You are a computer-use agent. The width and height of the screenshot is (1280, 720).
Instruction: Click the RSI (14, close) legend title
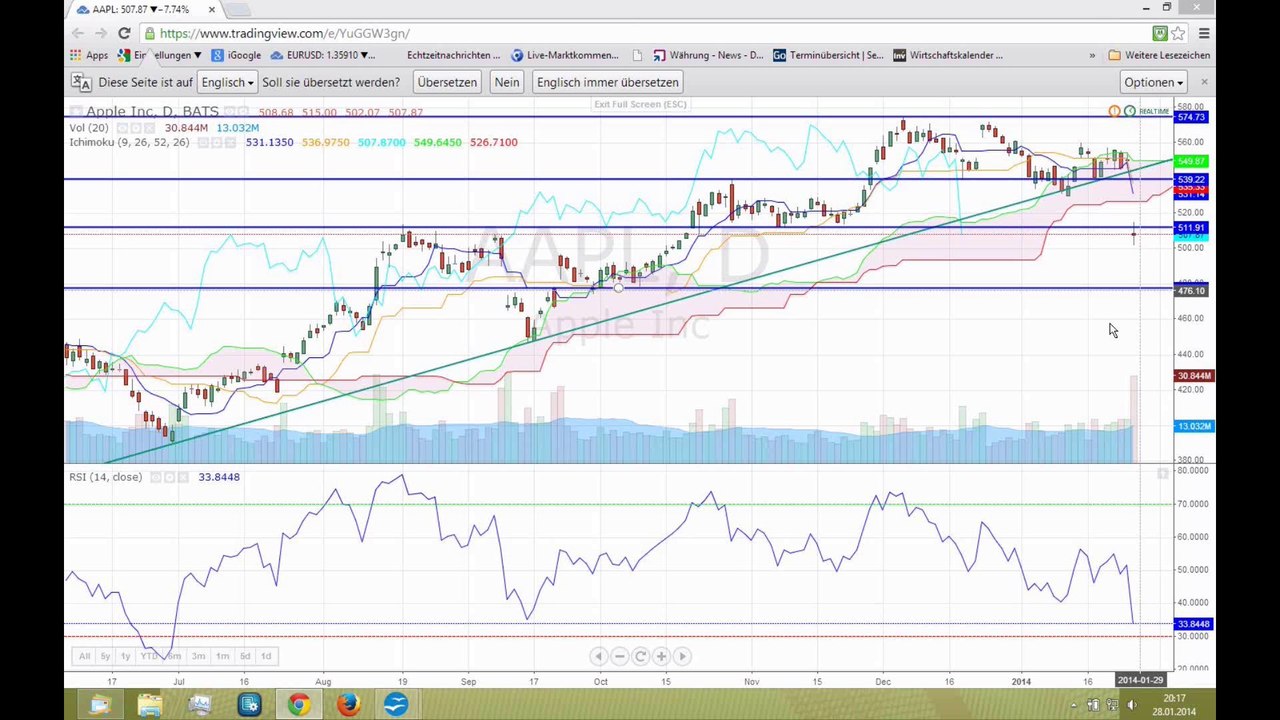pos(105,477)
